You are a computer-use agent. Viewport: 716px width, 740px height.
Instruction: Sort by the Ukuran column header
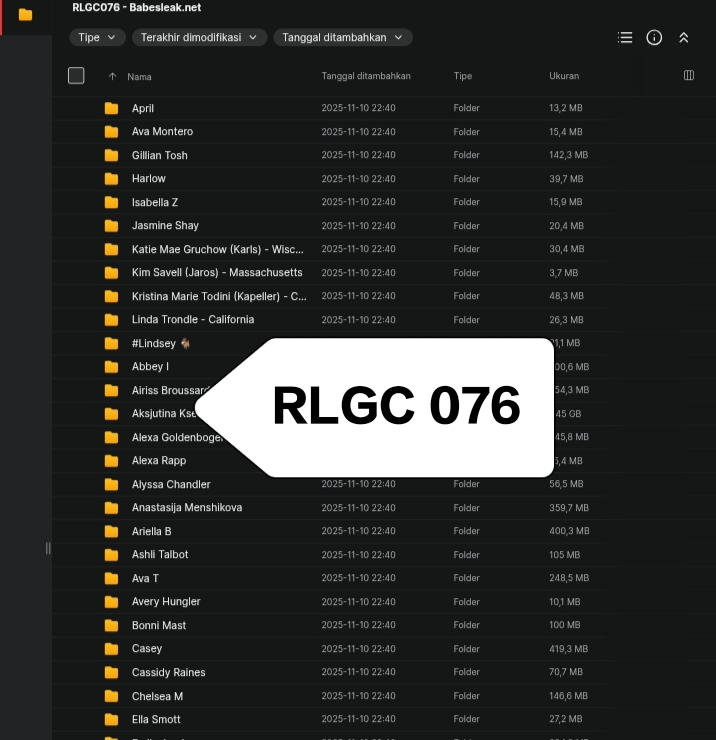(564, 76)
